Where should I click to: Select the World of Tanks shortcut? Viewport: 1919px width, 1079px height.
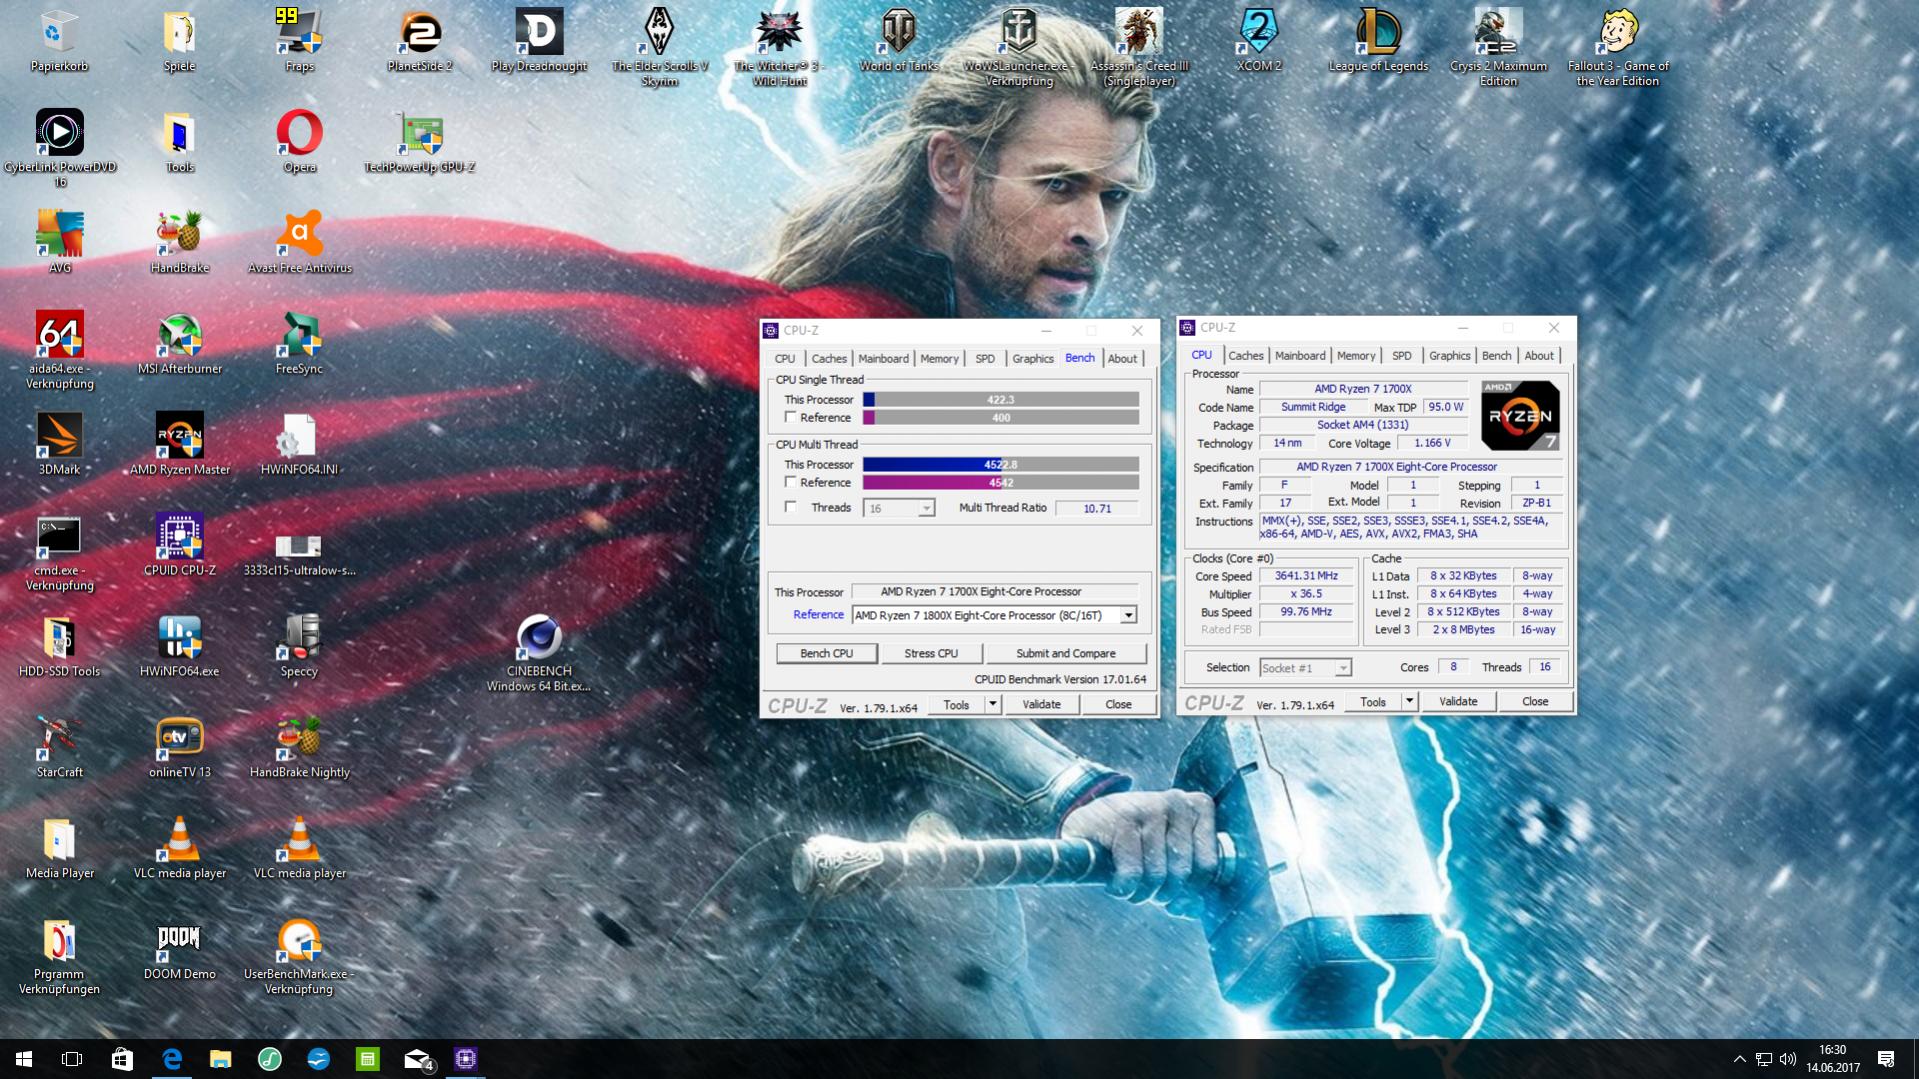click(x=899, y=40)
